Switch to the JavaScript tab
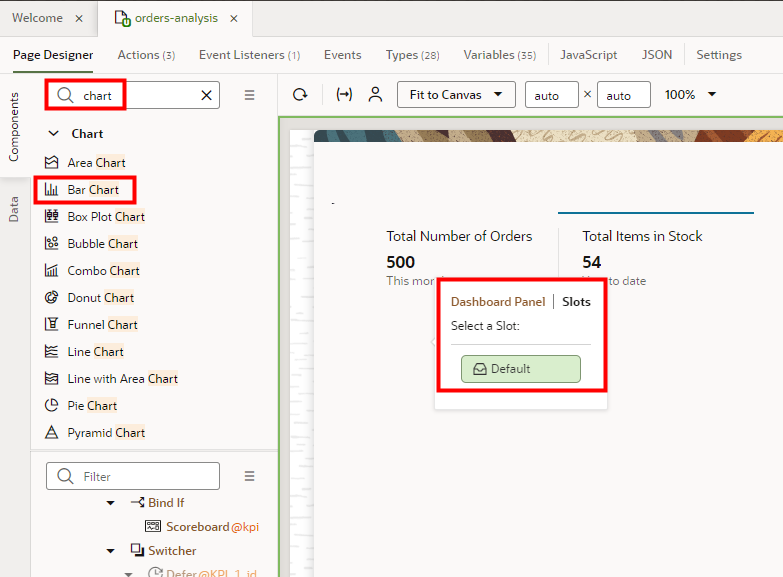 [589, 54]
